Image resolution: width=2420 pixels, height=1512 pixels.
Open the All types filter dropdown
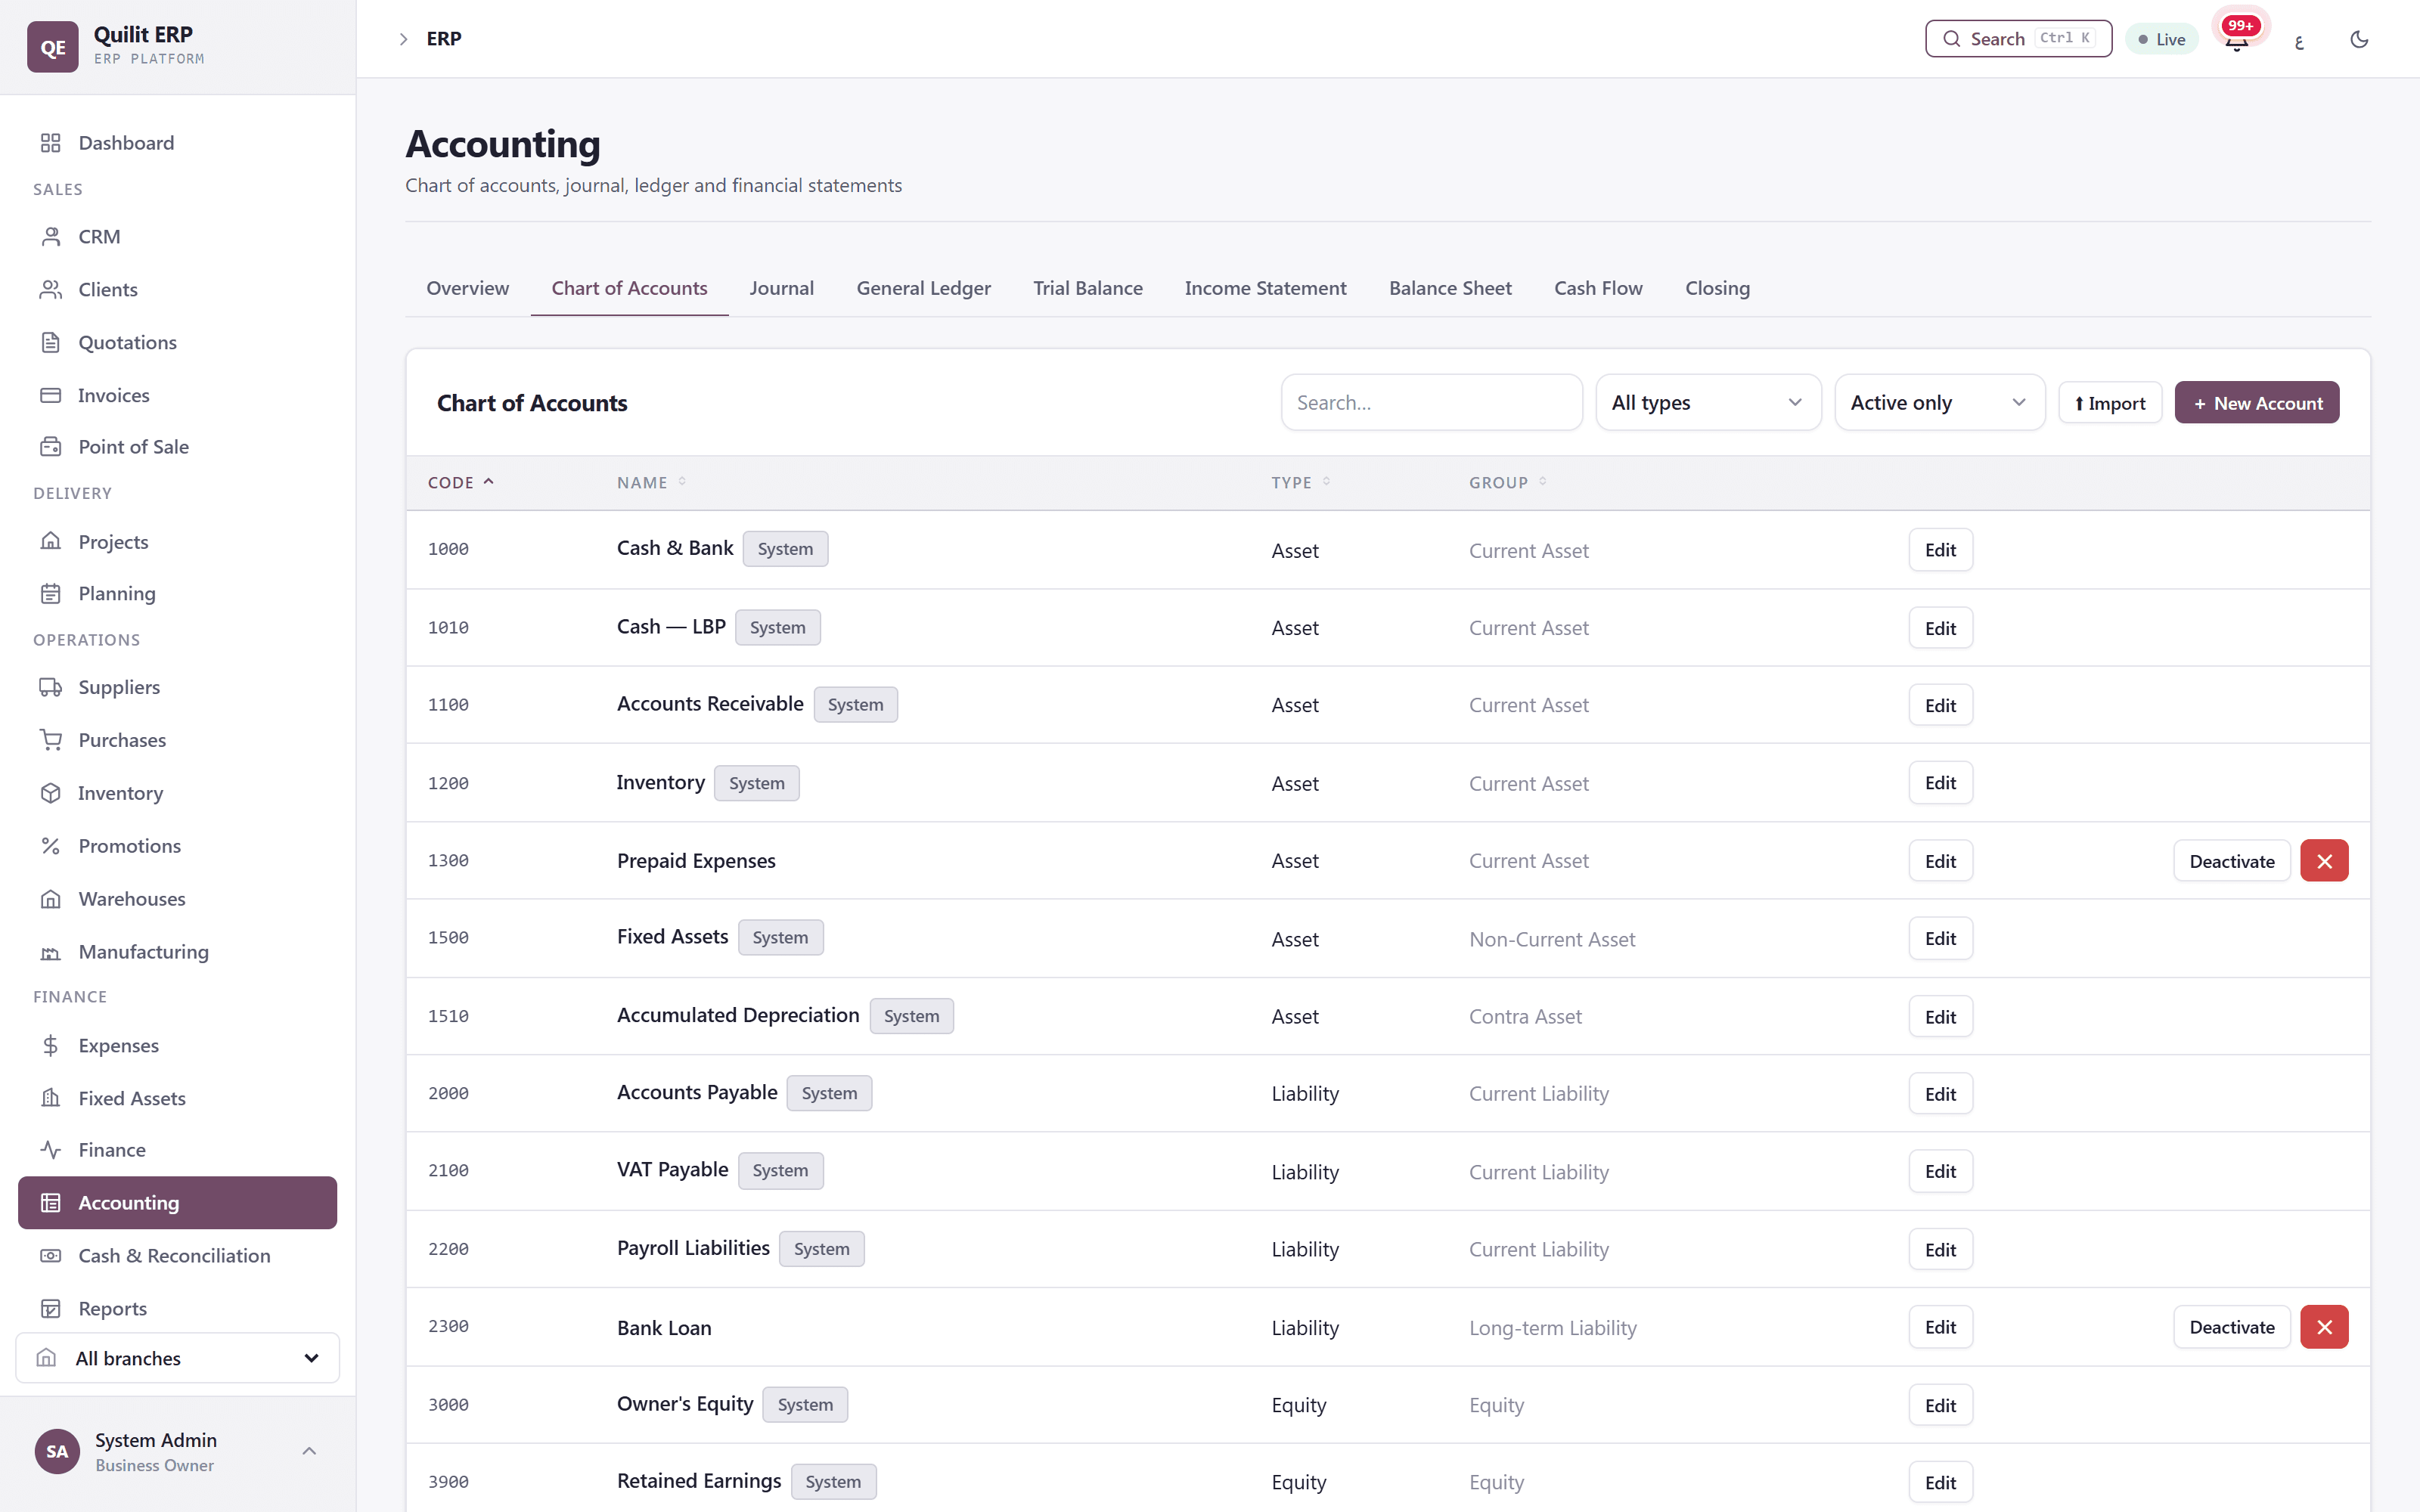[x=1707, y=402]
